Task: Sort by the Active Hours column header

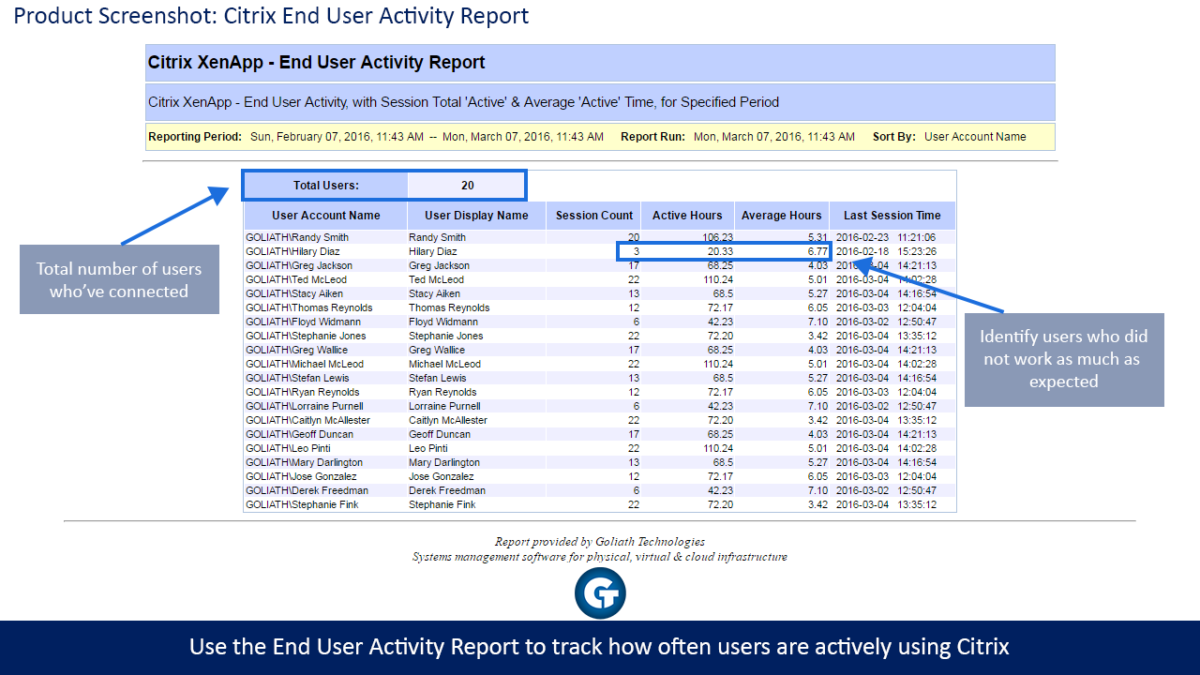Action: (687, 215)
